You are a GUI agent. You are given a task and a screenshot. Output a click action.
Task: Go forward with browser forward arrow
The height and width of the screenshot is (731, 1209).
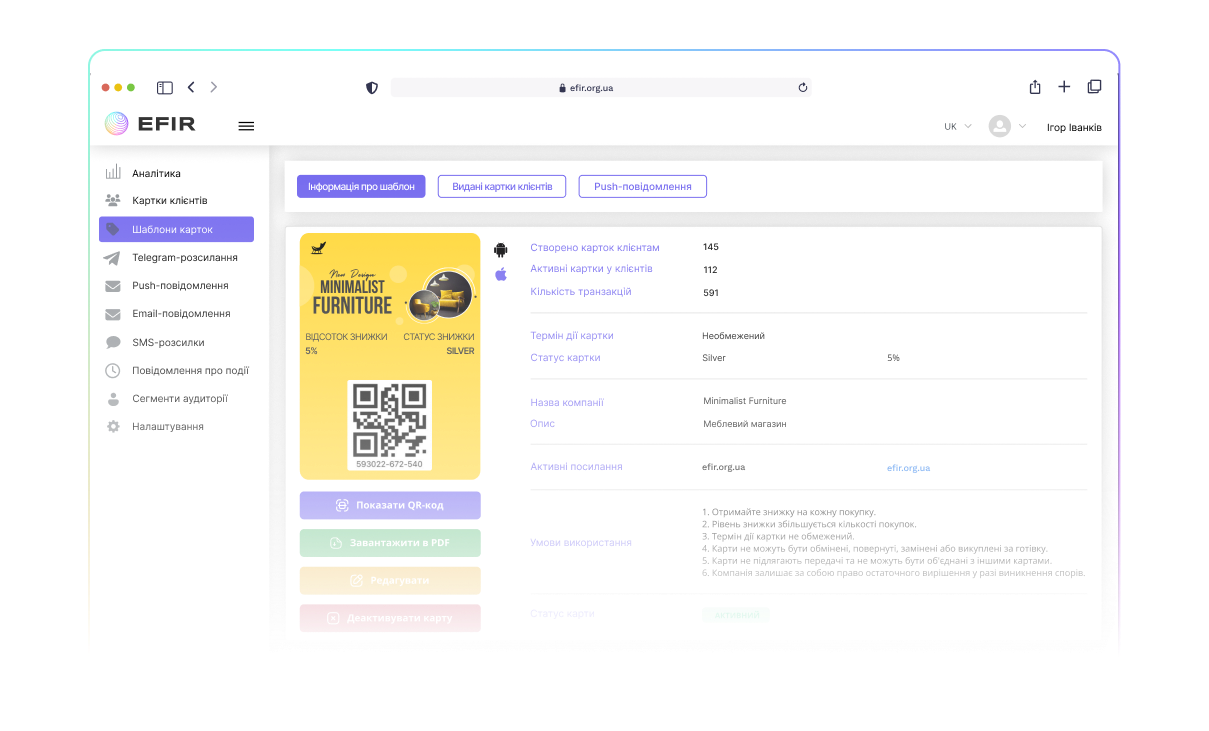click(x=214, y=87)
